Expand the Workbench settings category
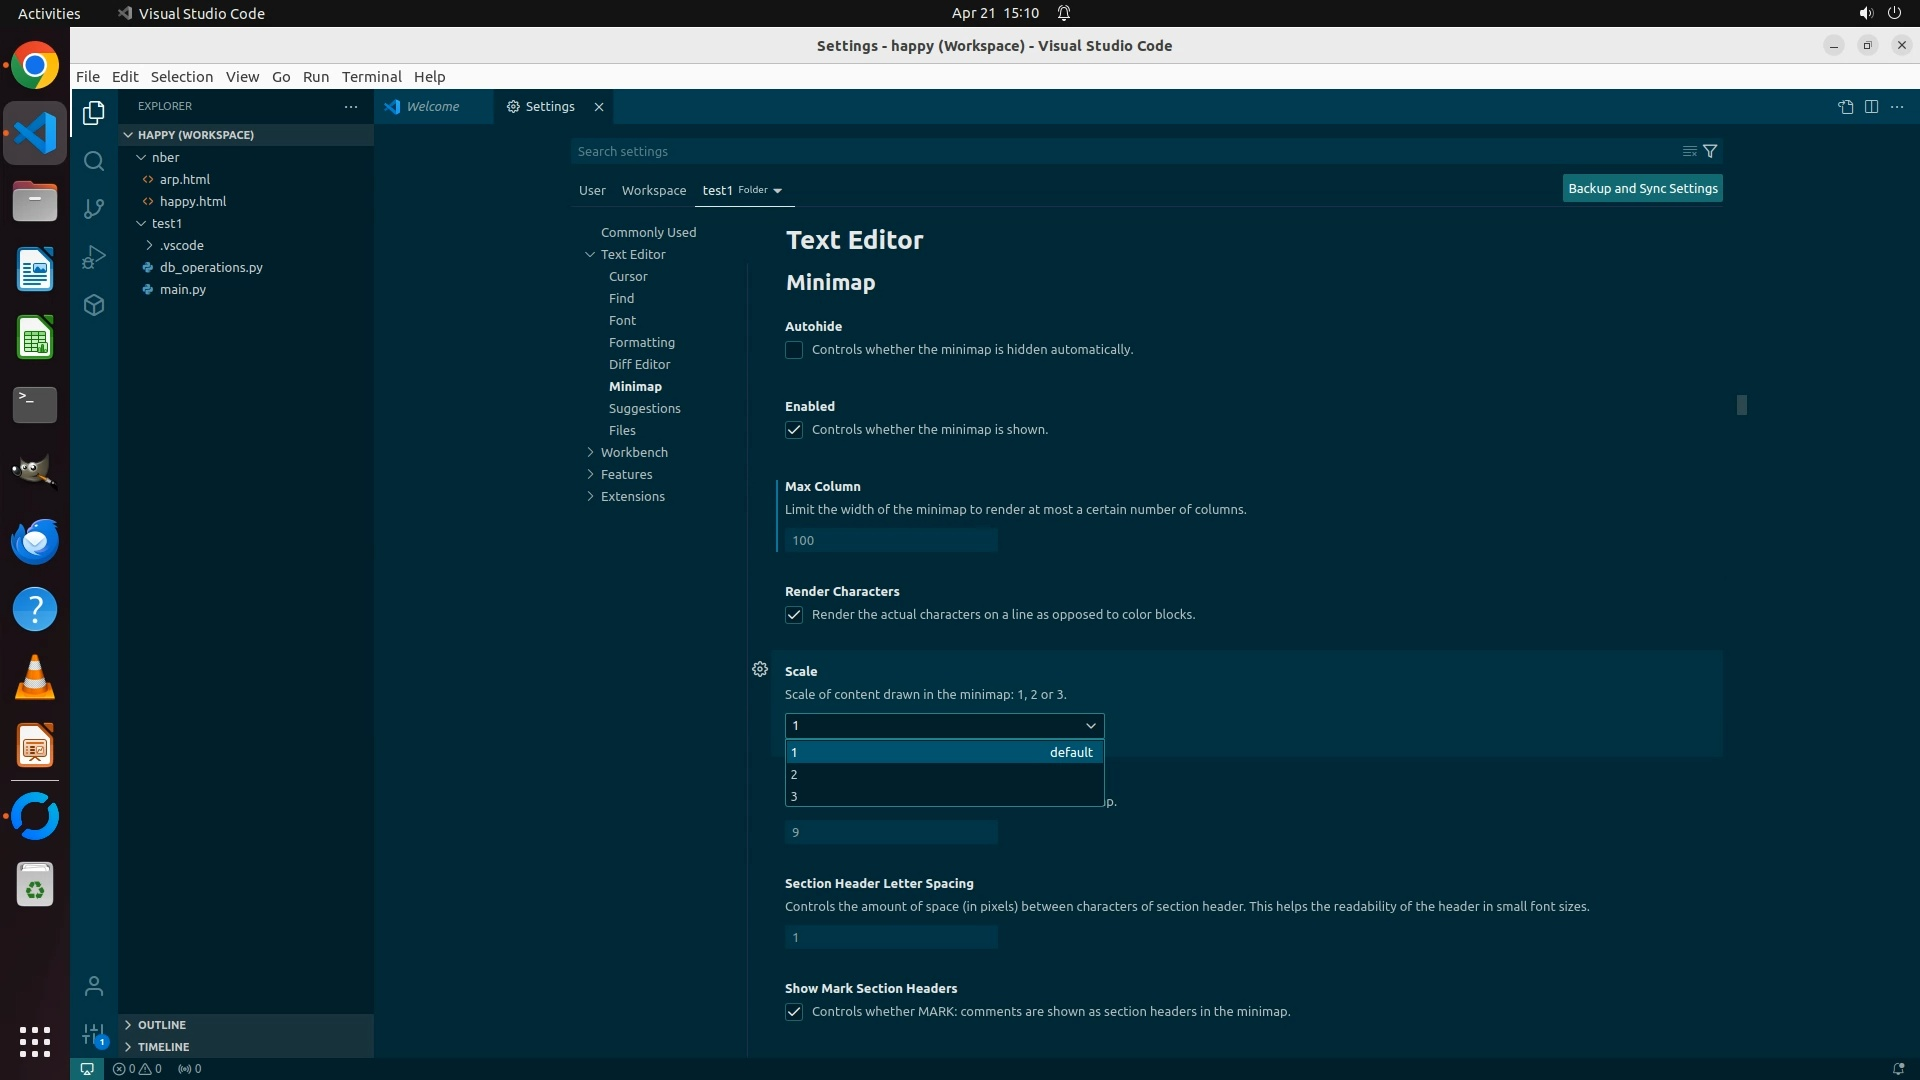Screen dimensions: 1920x1080 click(634, 452)
